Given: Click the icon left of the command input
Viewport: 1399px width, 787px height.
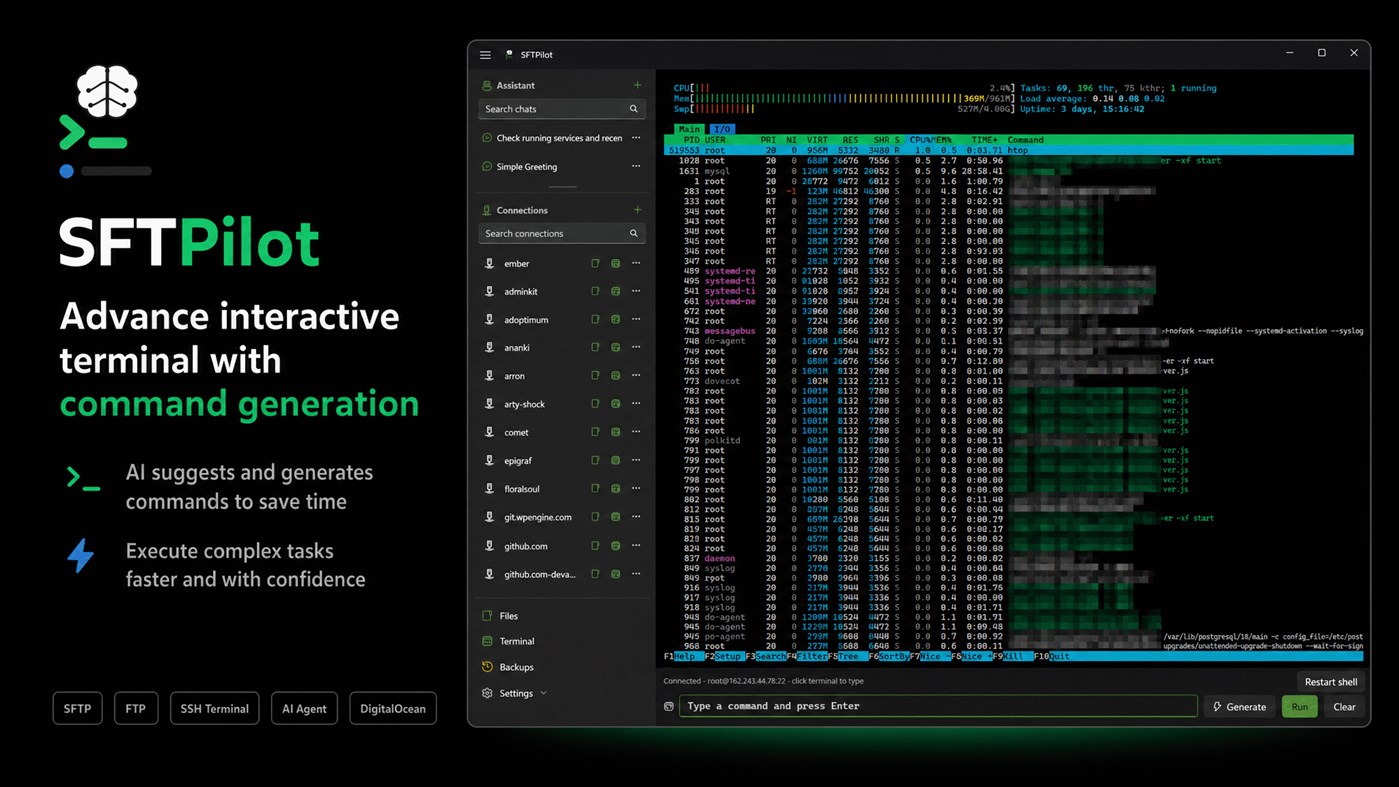Looking at the screenshot, I should click(x=669, y=706).
